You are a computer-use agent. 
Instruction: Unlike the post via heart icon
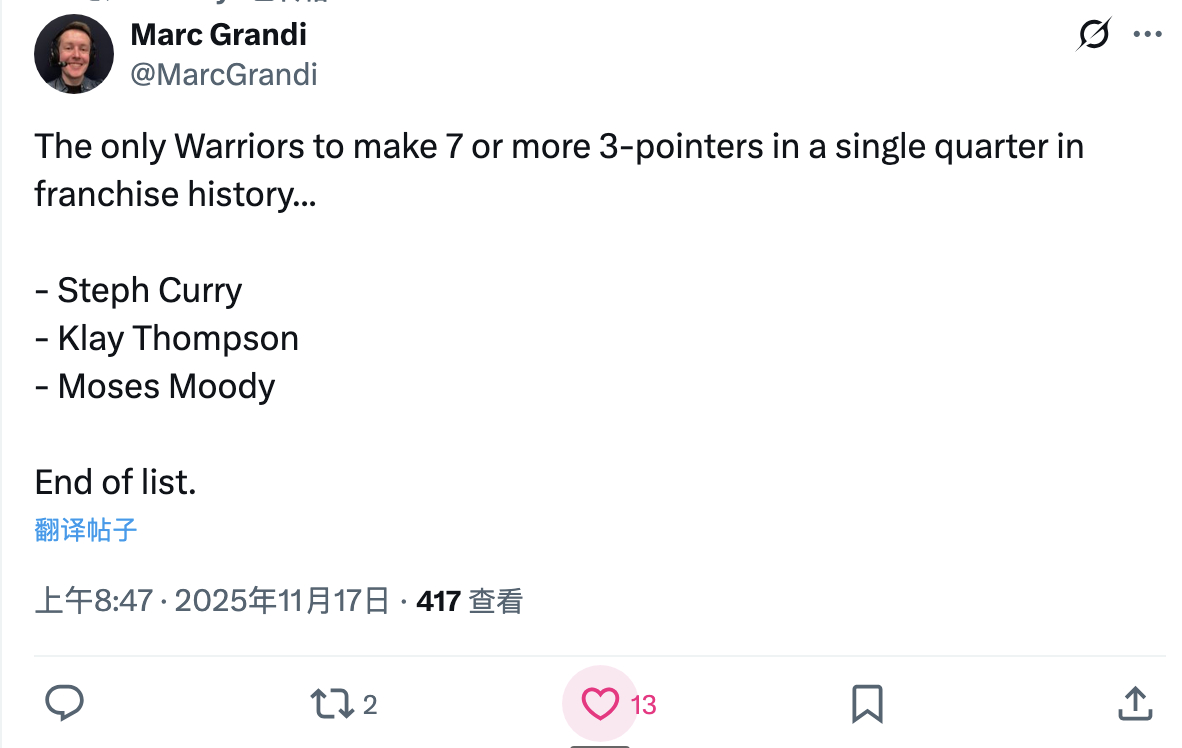(x=600, y=704)
